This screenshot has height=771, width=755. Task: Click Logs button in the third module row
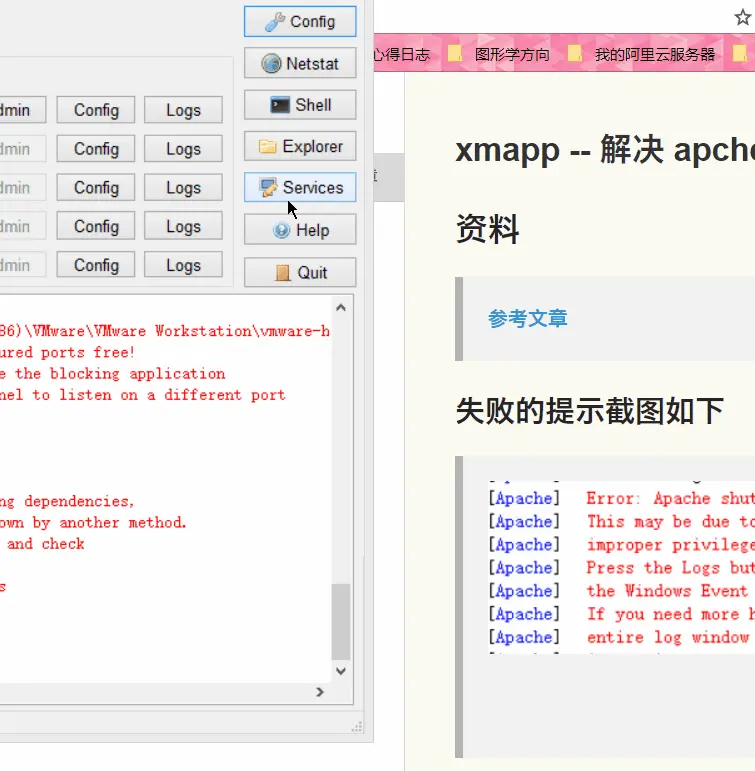tap(183, 187)
